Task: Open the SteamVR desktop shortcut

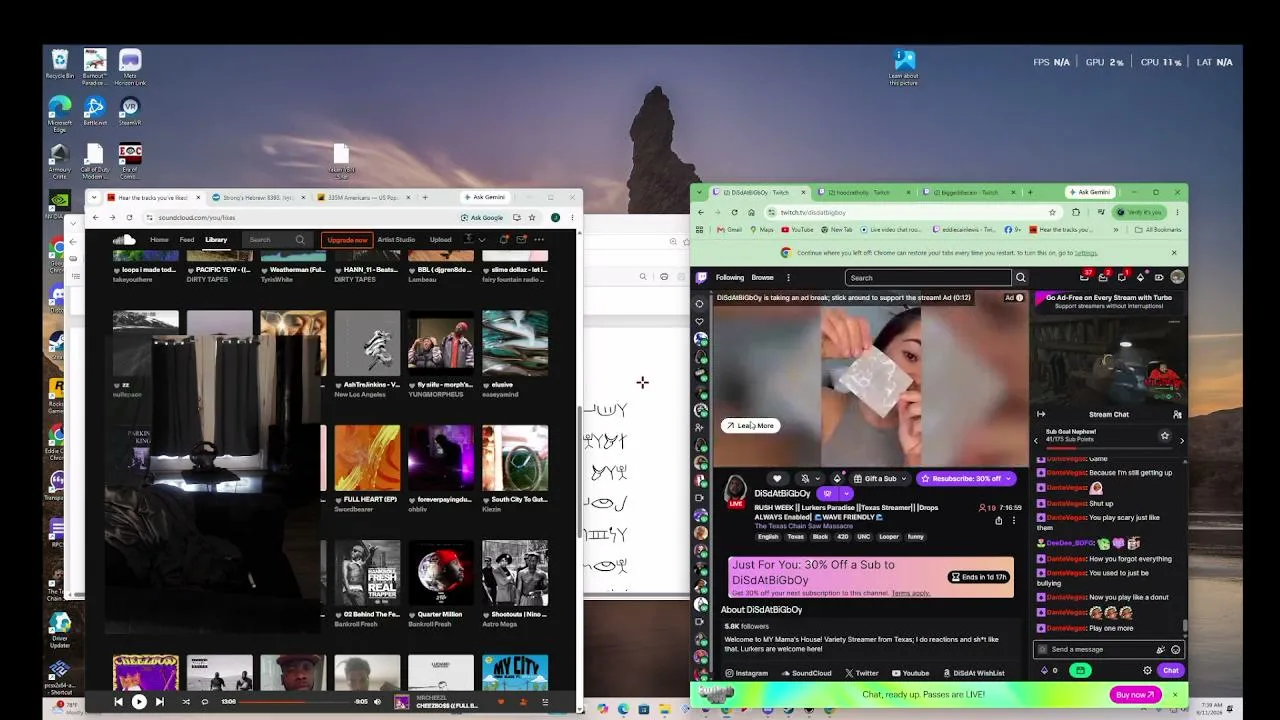Action: tap(129, 112)
